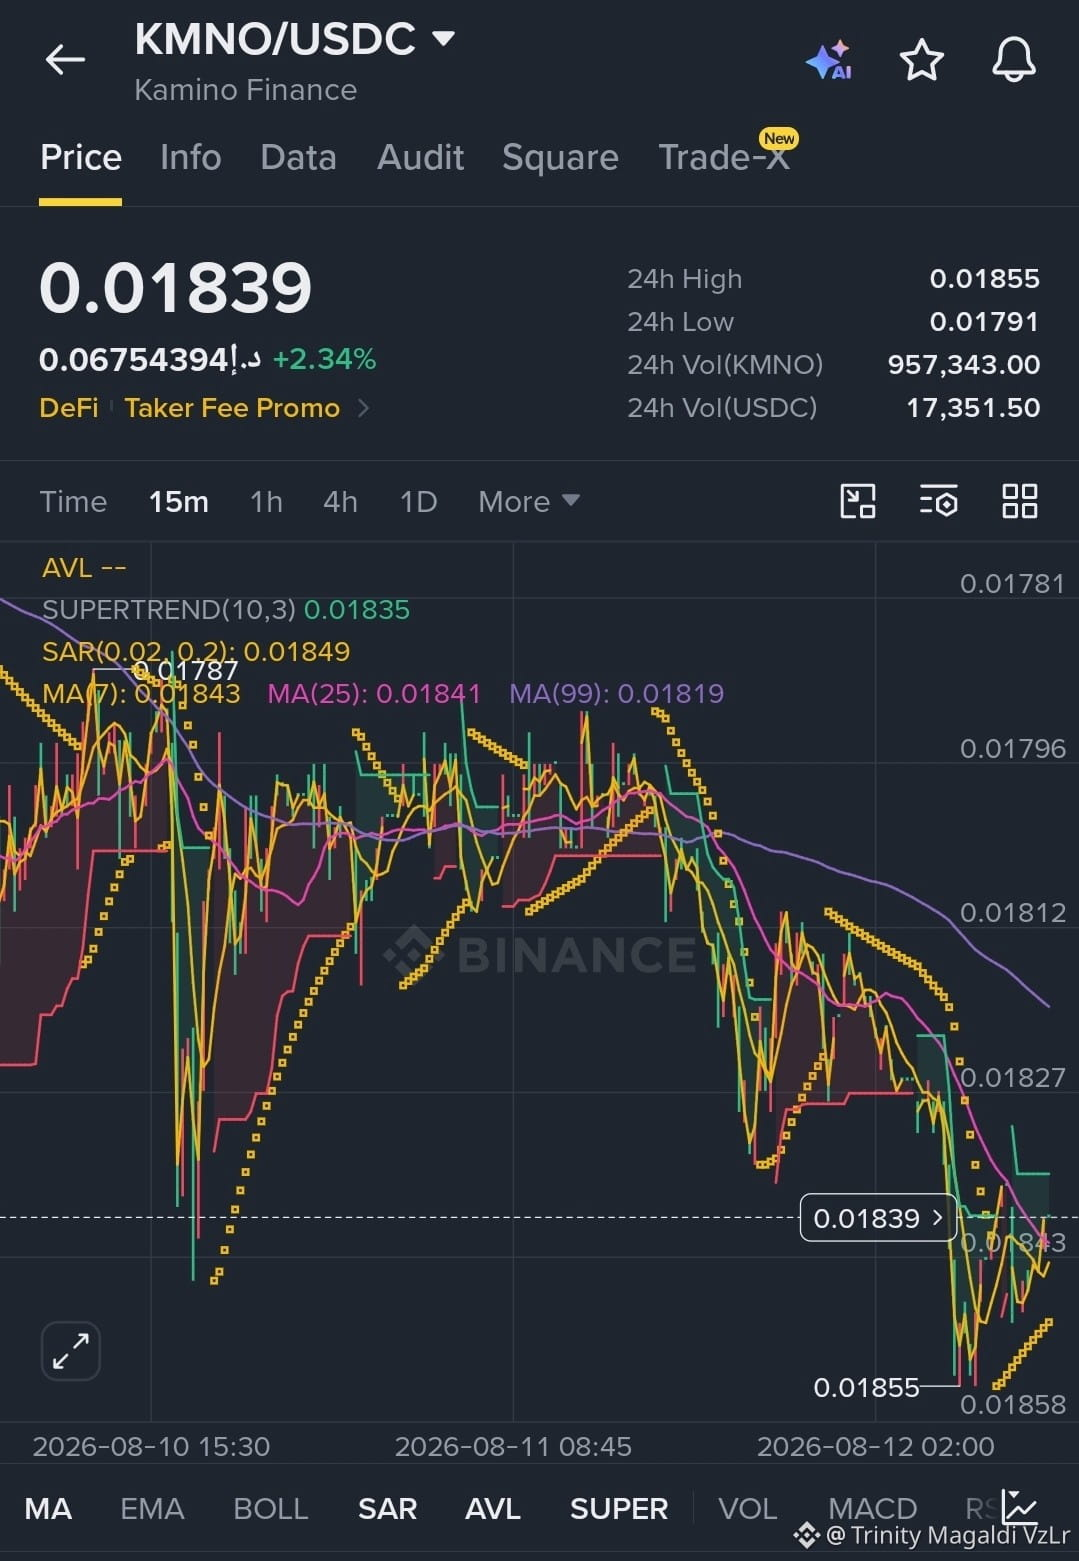Toggle the EMA indicator

point(152,1508)
